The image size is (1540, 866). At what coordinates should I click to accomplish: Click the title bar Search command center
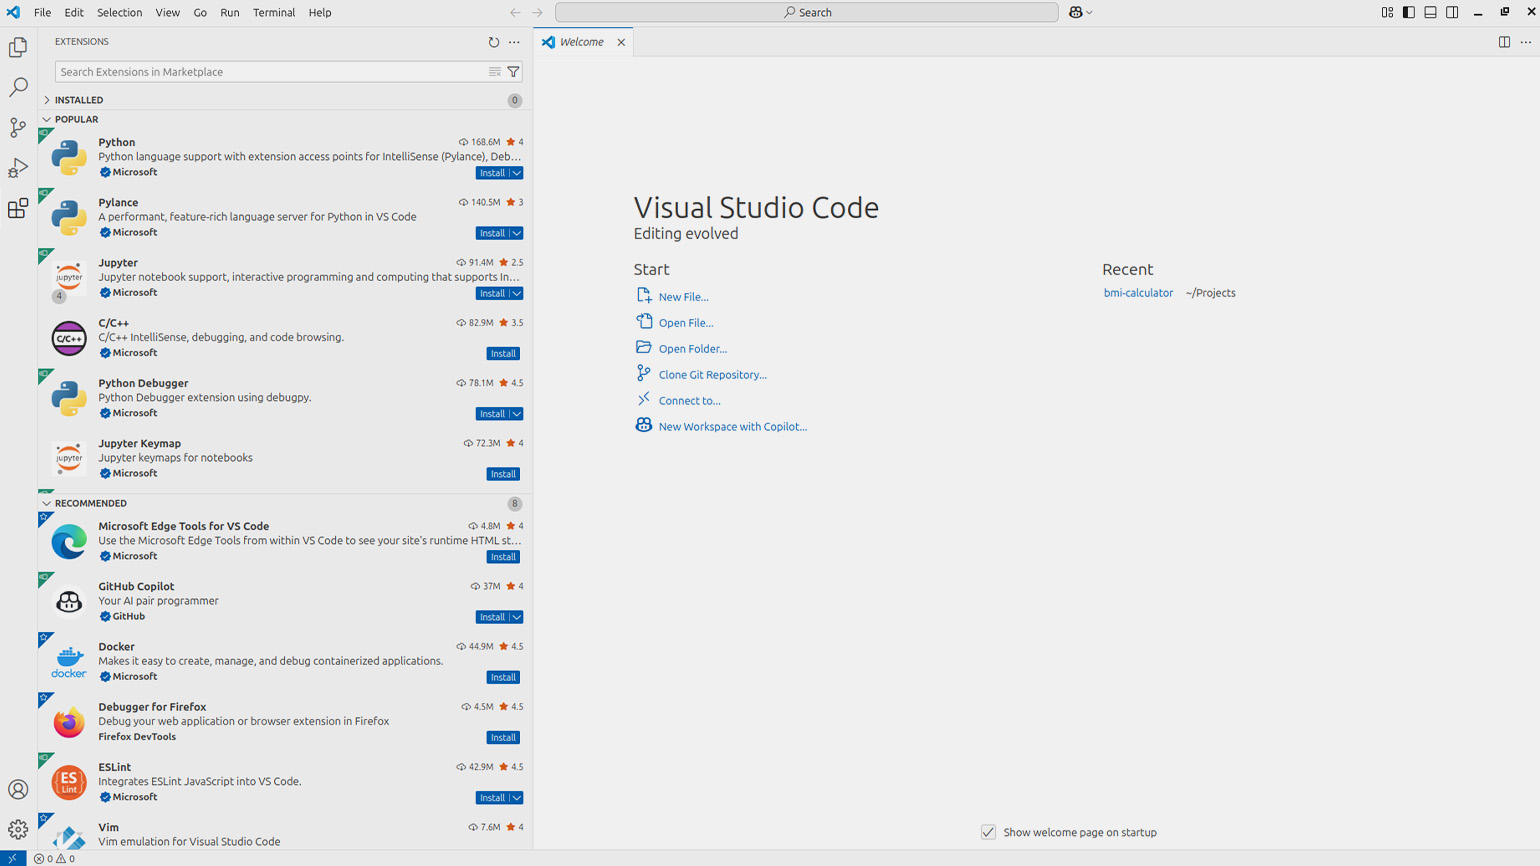(806, 13)
